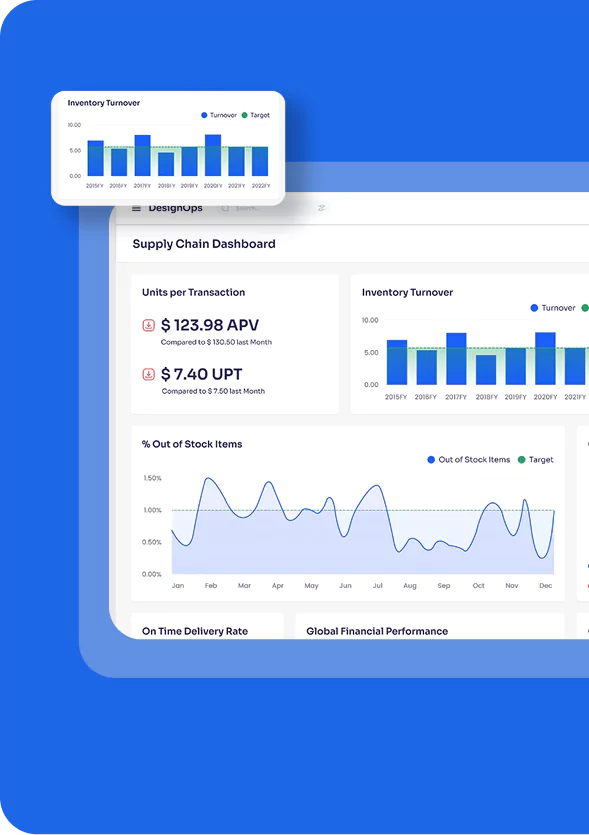
Task: Click the 2015FY bar in the floating card chart
Action: [x=95, y=158]
